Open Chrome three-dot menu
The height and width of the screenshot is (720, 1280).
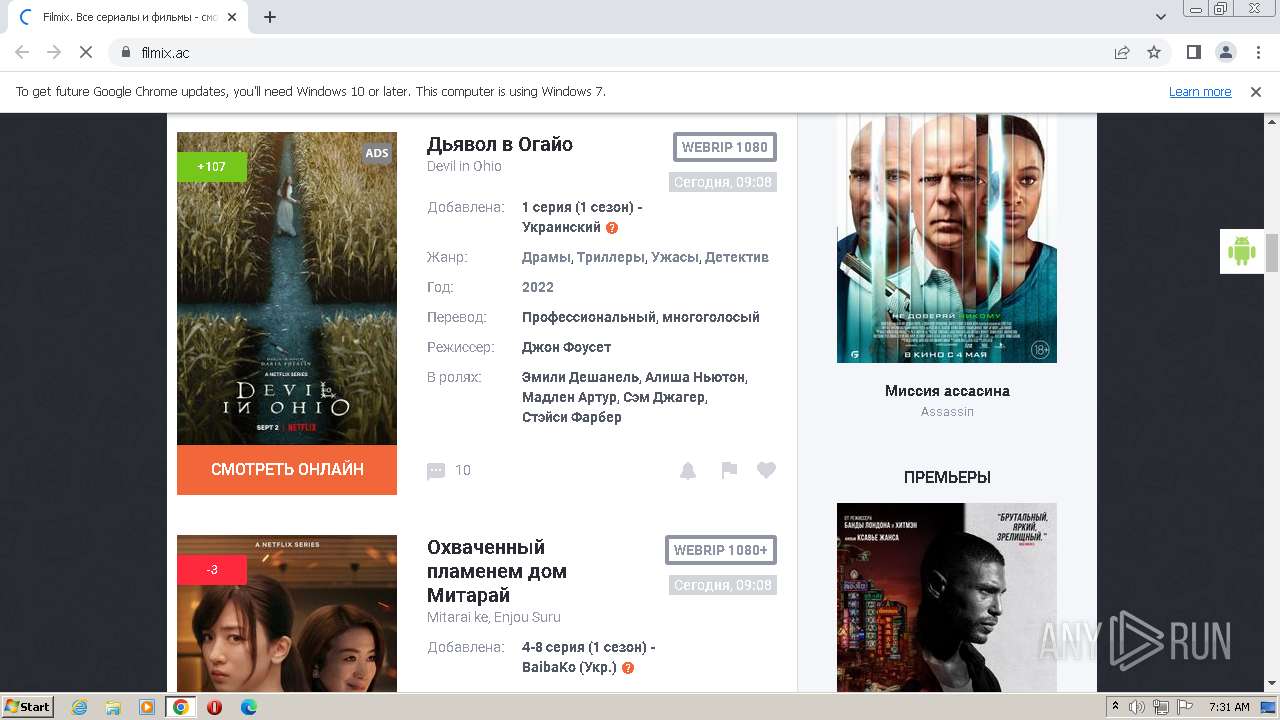pos(1256,52)
